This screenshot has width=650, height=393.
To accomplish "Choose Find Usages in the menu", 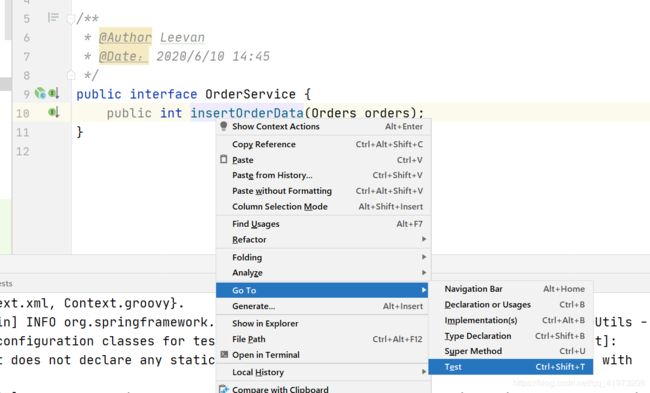I will click(x=324, y=224).
